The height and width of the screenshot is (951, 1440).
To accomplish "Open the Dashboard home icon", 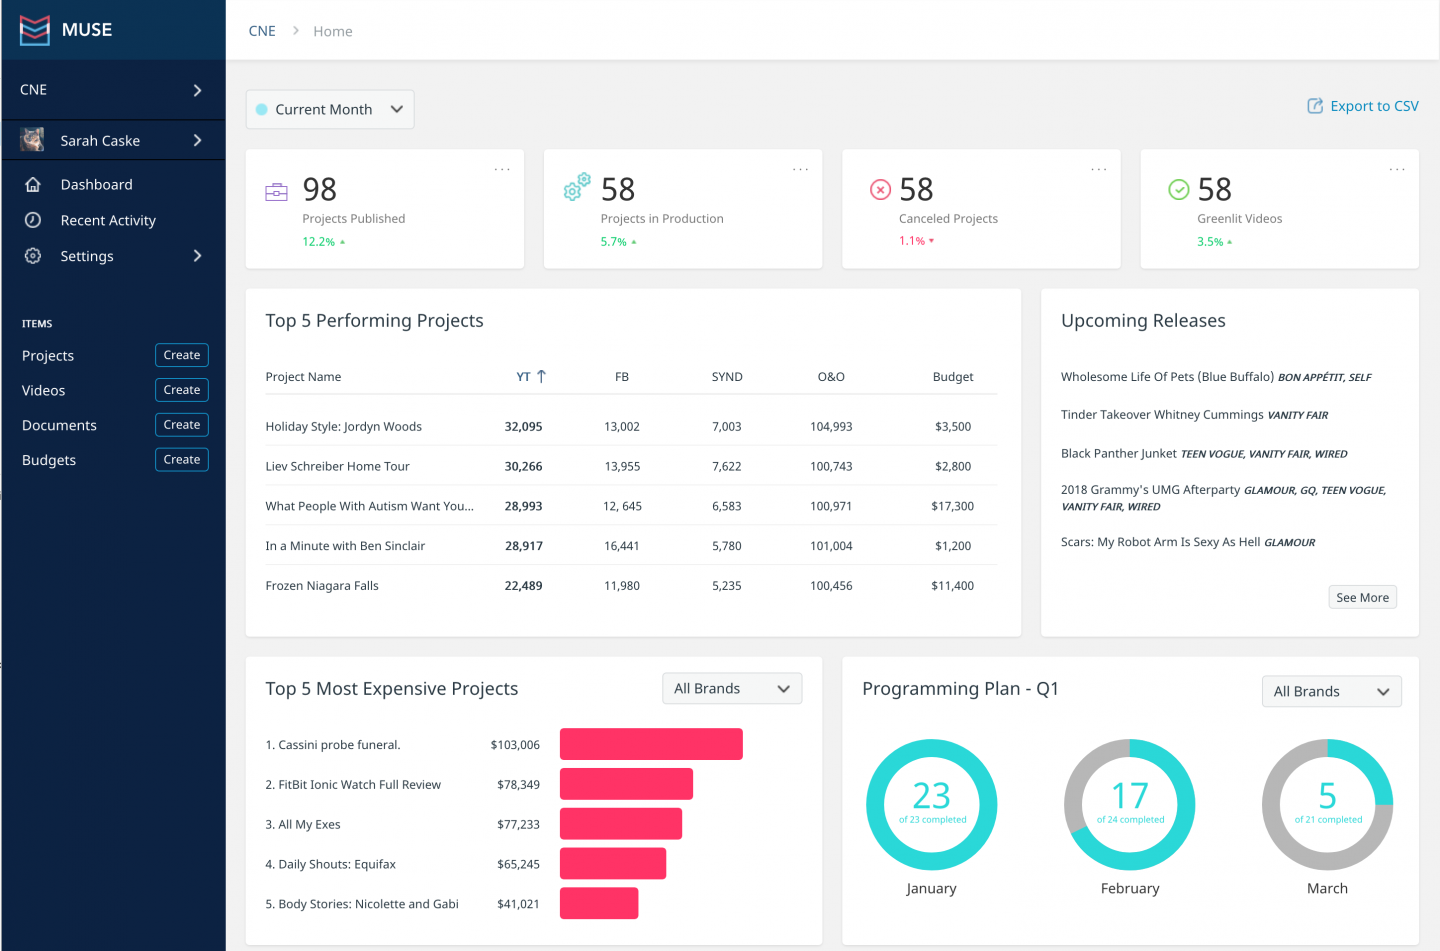I will (33, 185).
